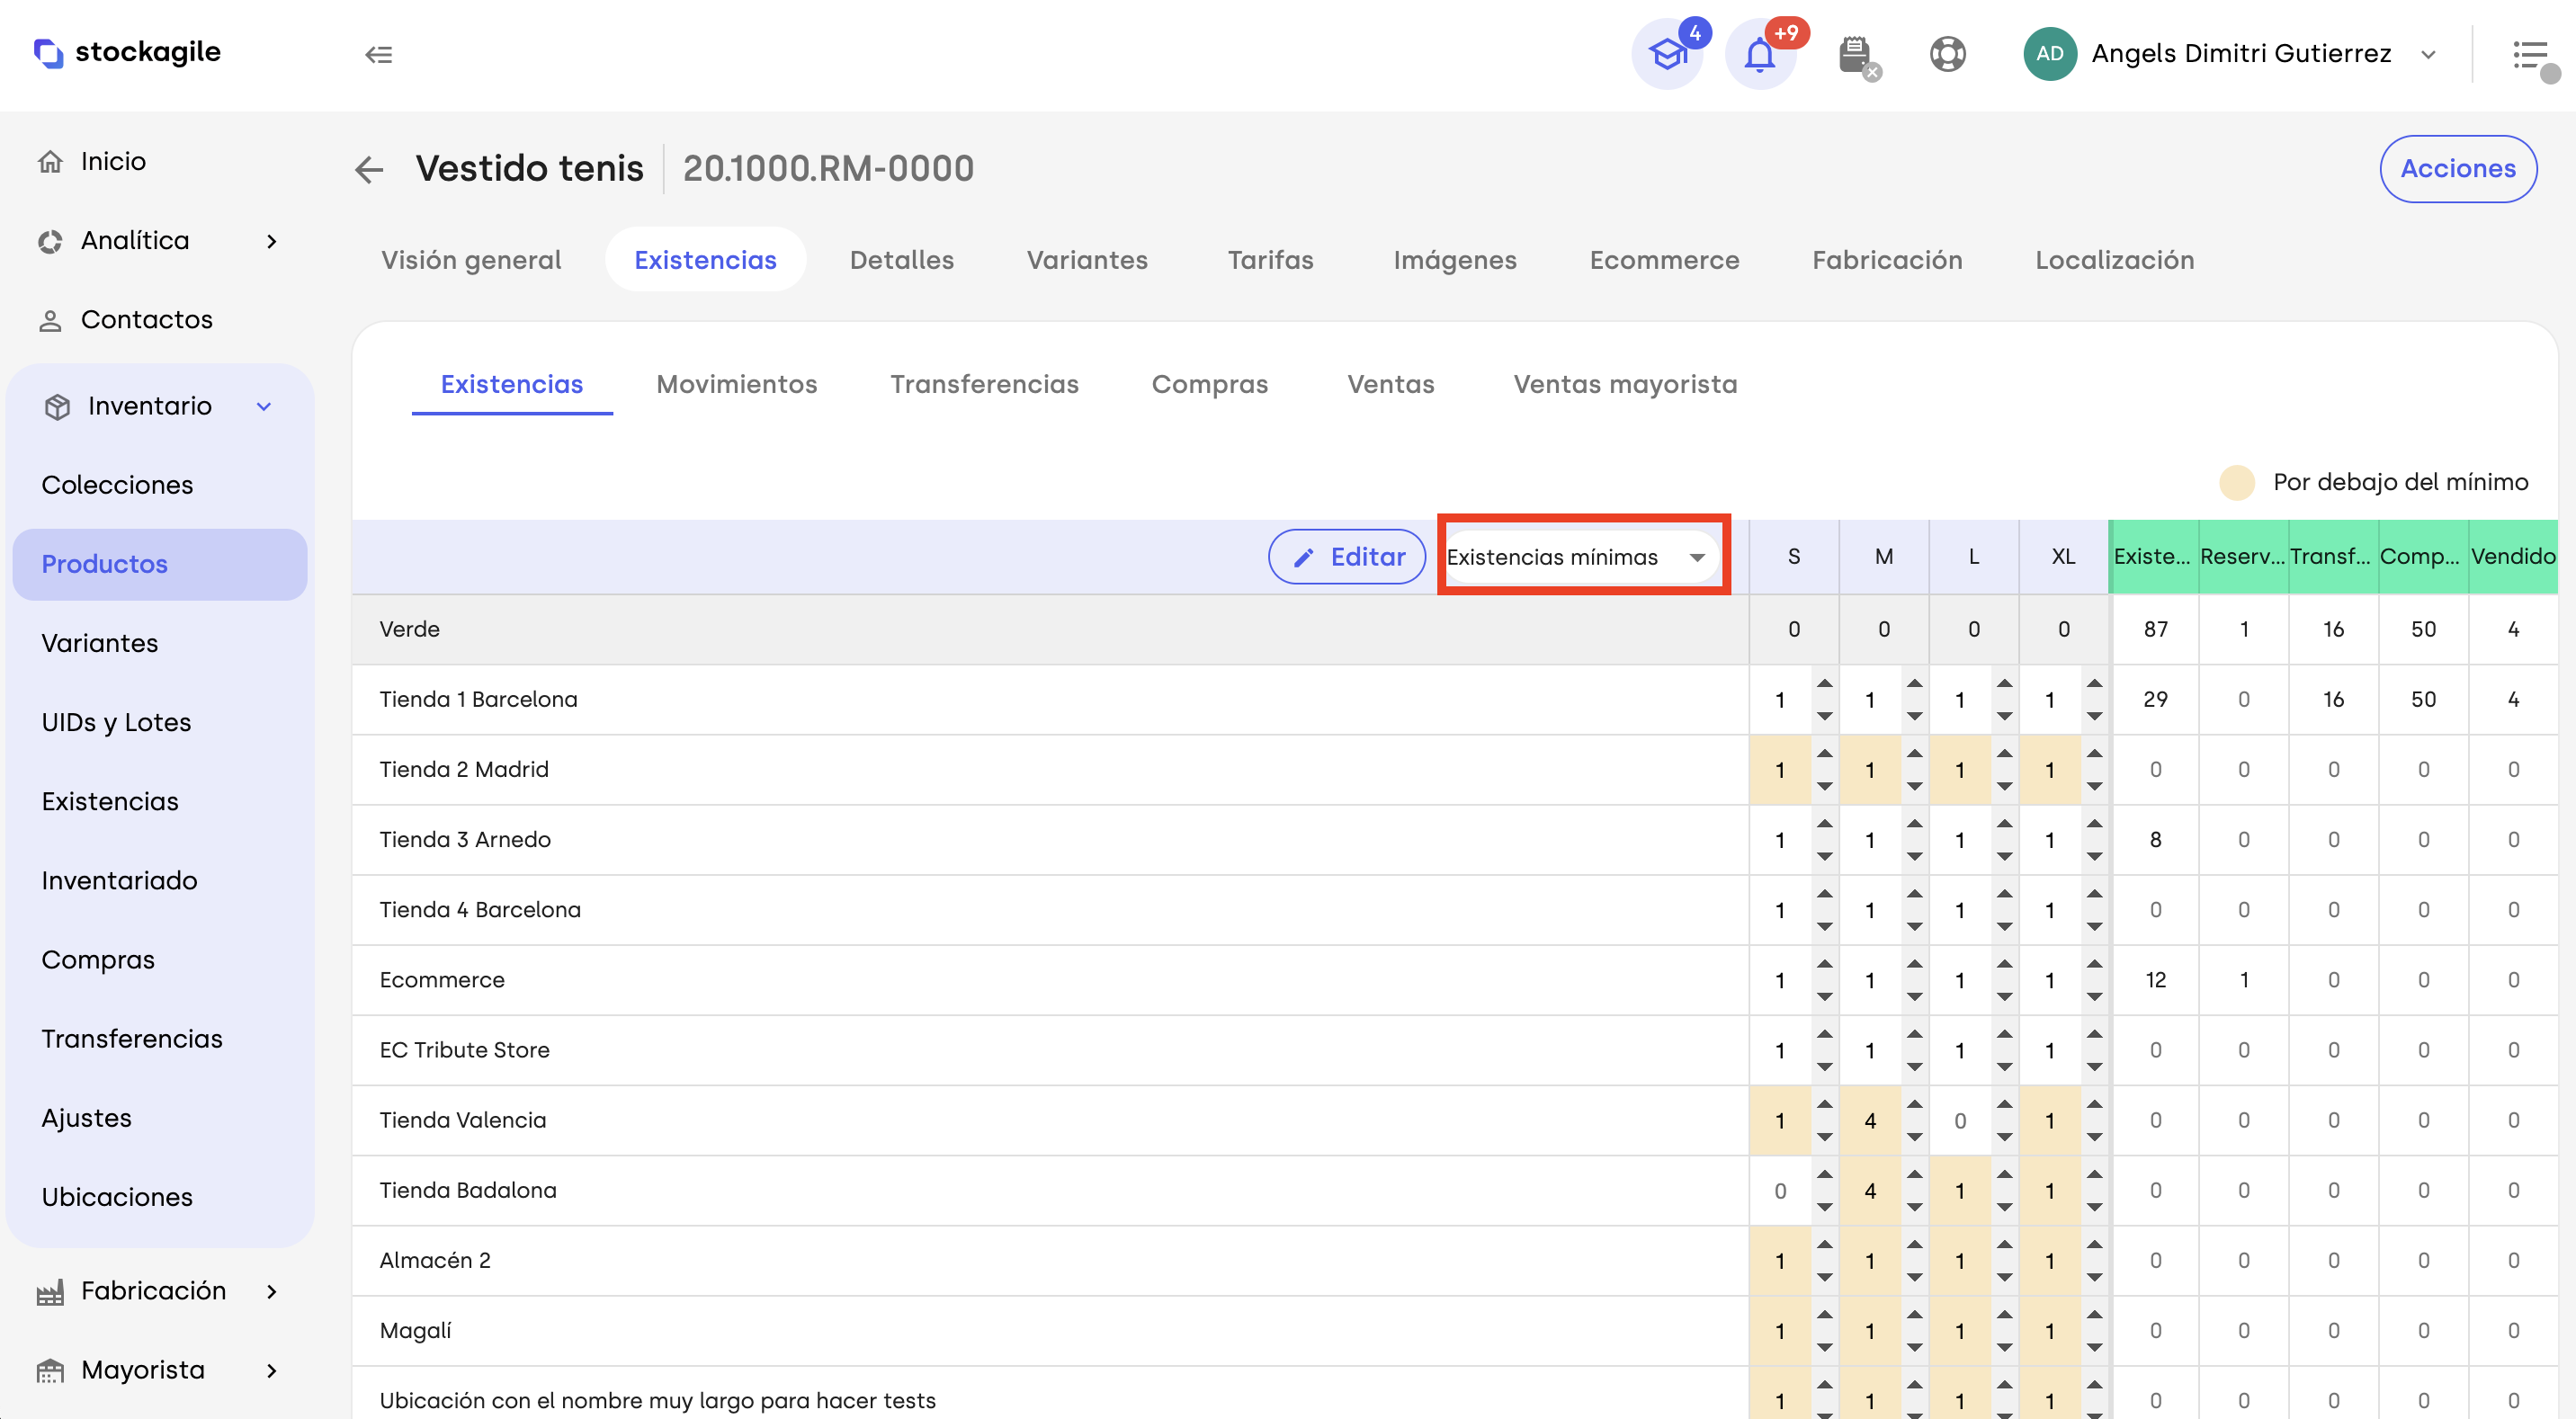Open the Fabricación product tab
This screenshot has width=2576, height=1419.
(x=1887, y=260)
